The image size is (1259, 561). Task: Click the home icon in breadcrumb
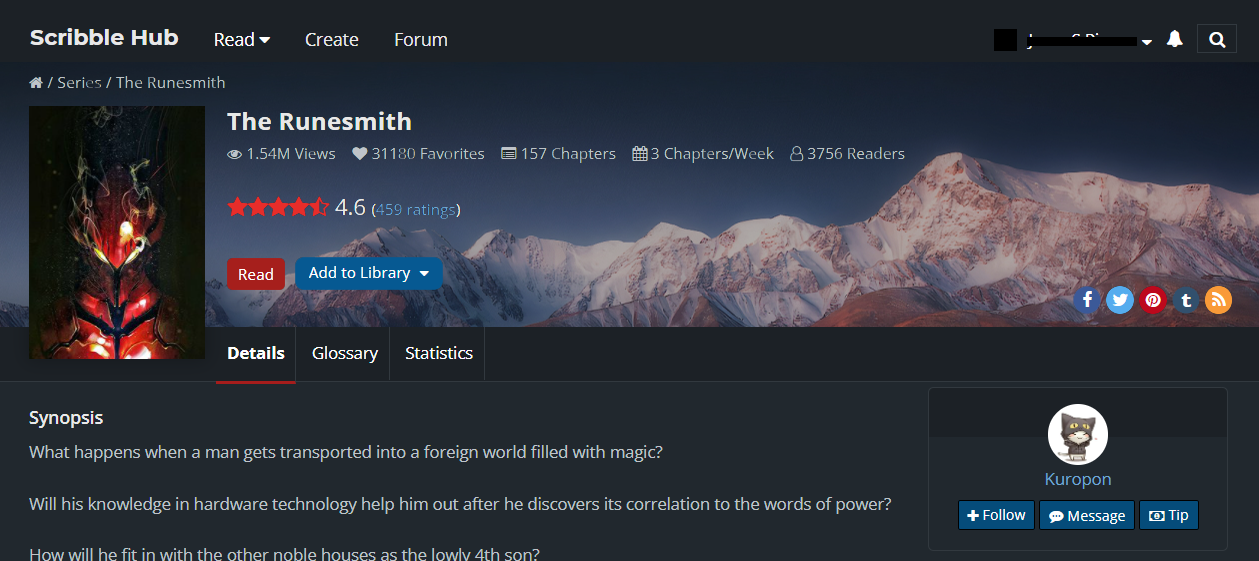[x=36, y=83]
